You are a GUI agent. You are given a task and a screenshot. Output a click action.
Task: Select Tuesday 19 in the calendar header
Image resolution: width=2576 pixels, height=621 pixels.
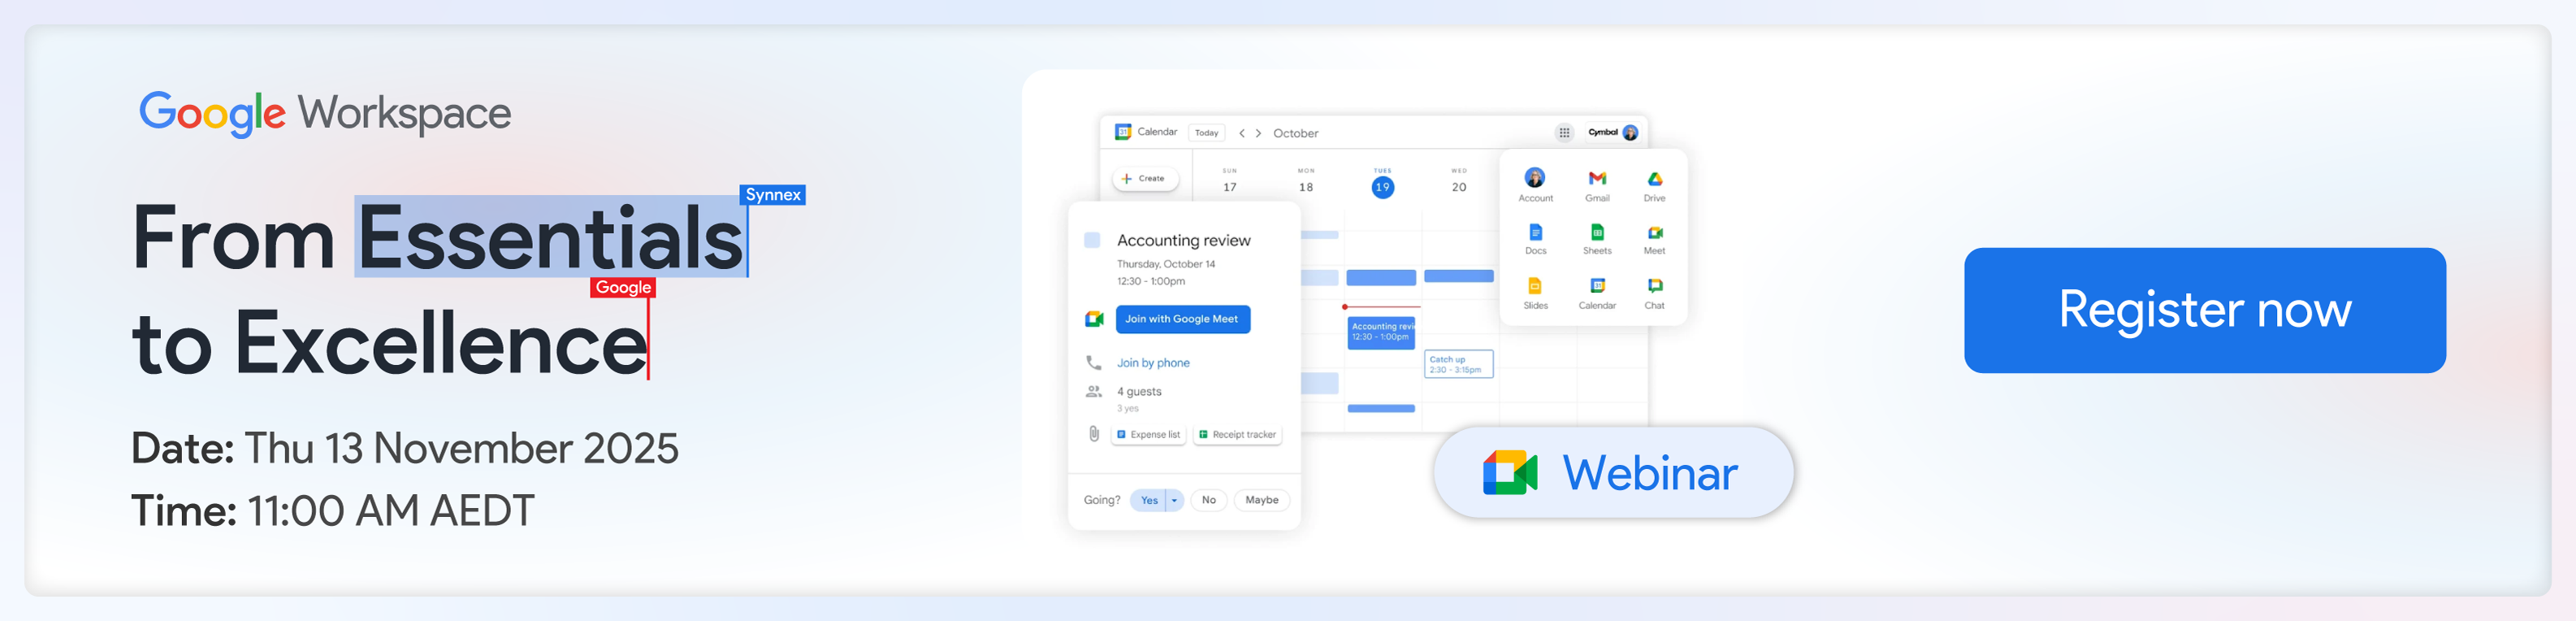point(1382,187)
